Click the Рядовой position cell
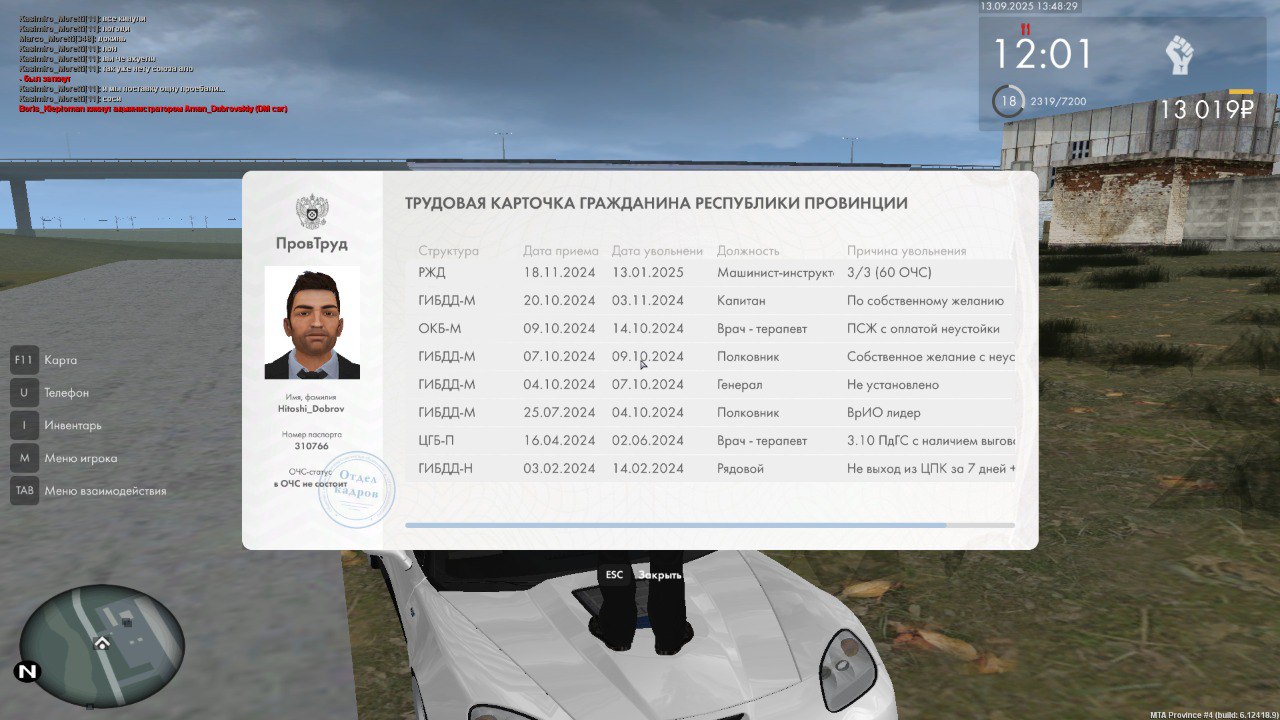The width and height of the screenshot is (1280, 720). pyautogui.click(x=740, y=468)
